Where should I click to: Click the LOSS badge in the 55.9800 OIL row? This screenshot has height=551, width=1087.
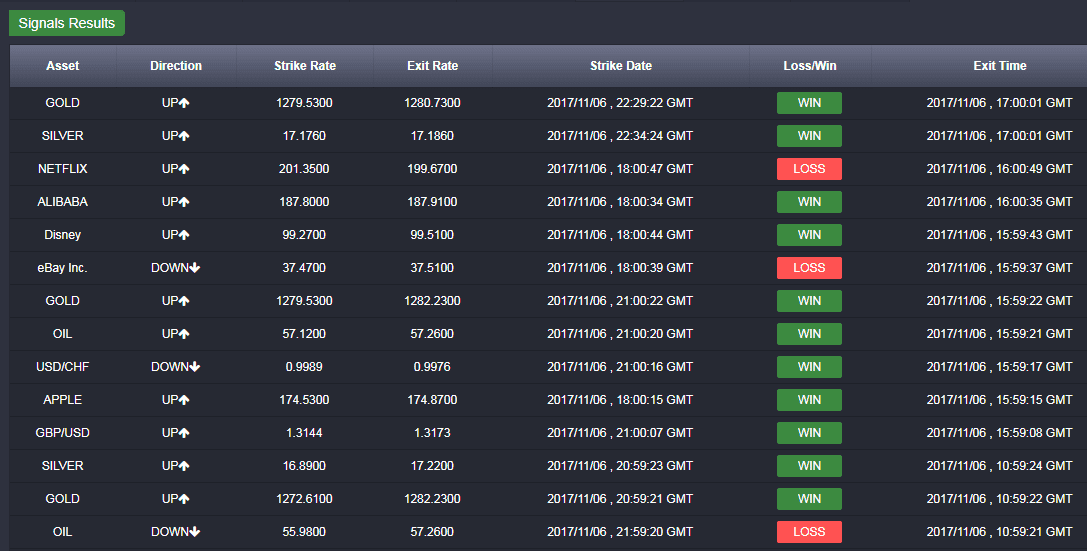tap(809, 532)
